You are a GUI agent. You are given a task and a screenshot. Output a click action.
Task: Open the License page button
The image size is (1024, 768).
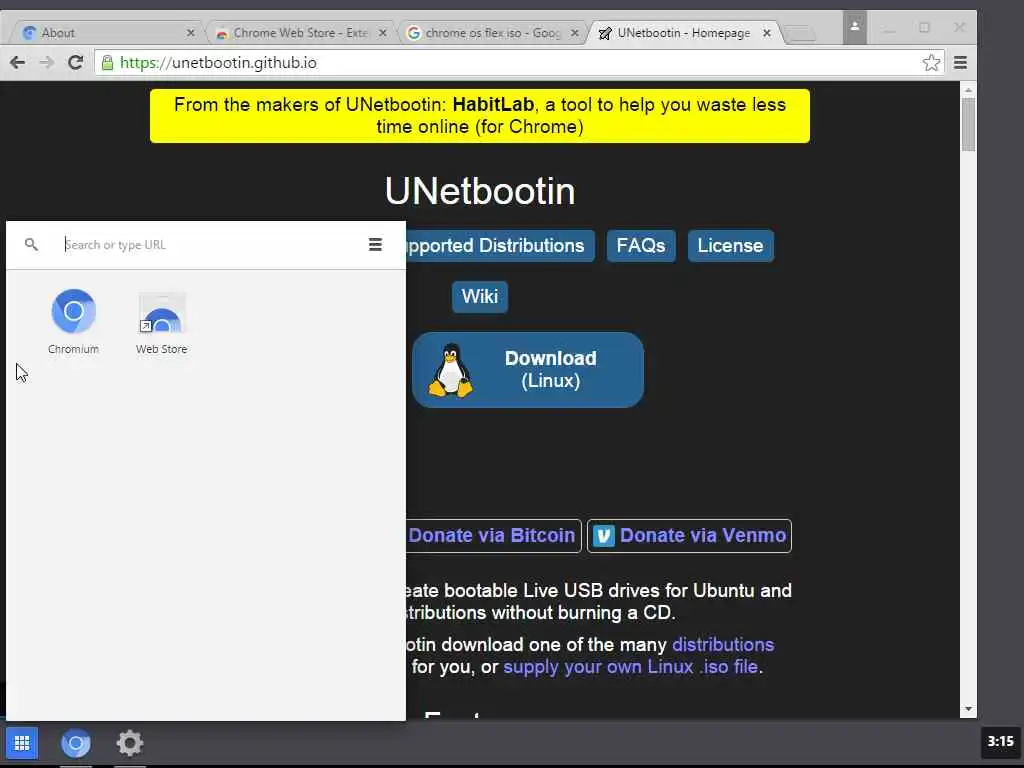coord(730,246)
